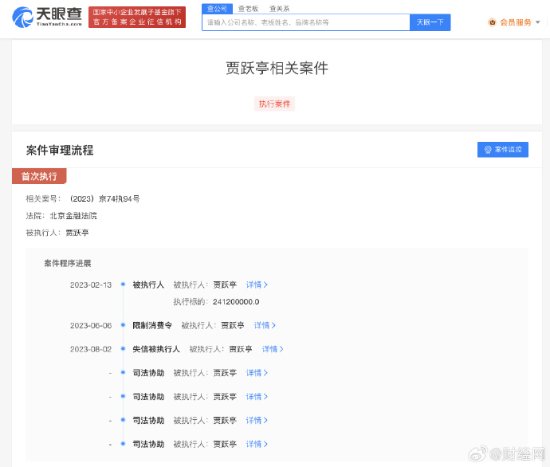550x467 pixels.
Task: Click the 2023-06-06 timeline dot
Action: pyautogui.click(x=123, y=325)
